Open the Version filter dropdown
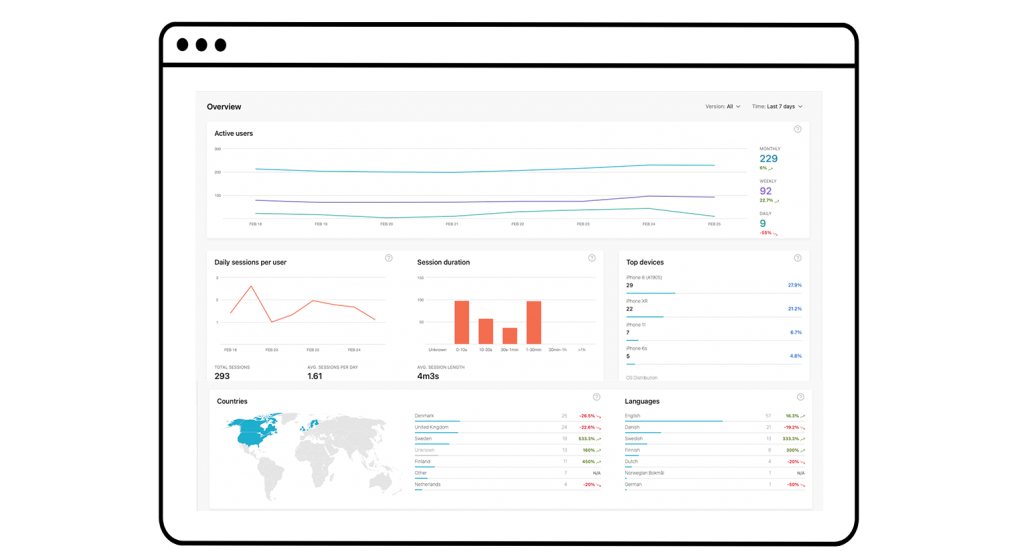The width and height of the screenshot is (1024, 560). [722, 106]
